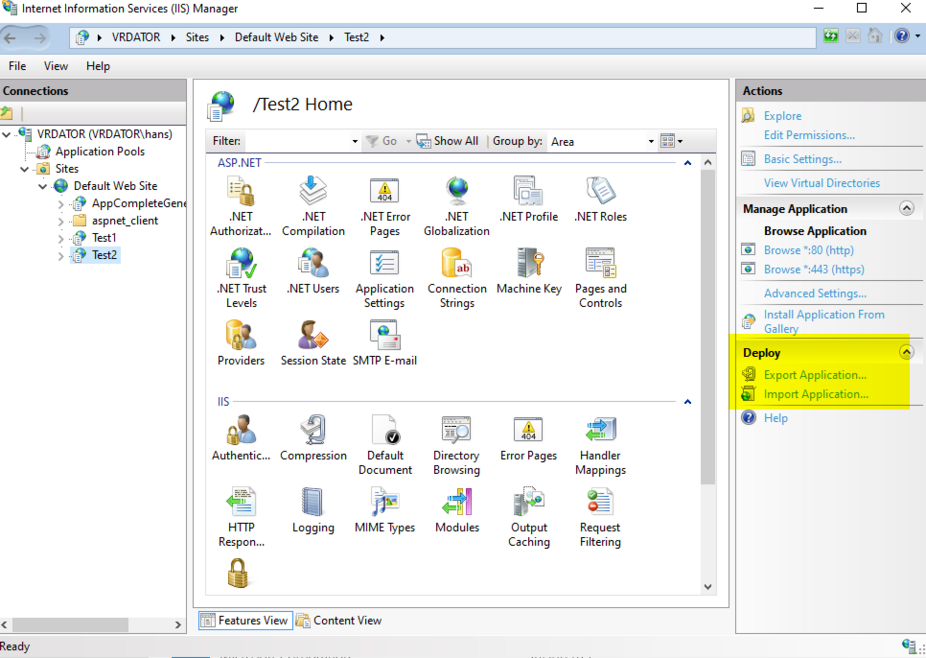
Task: Open Advanced Settings link
Action: (815, 294)
